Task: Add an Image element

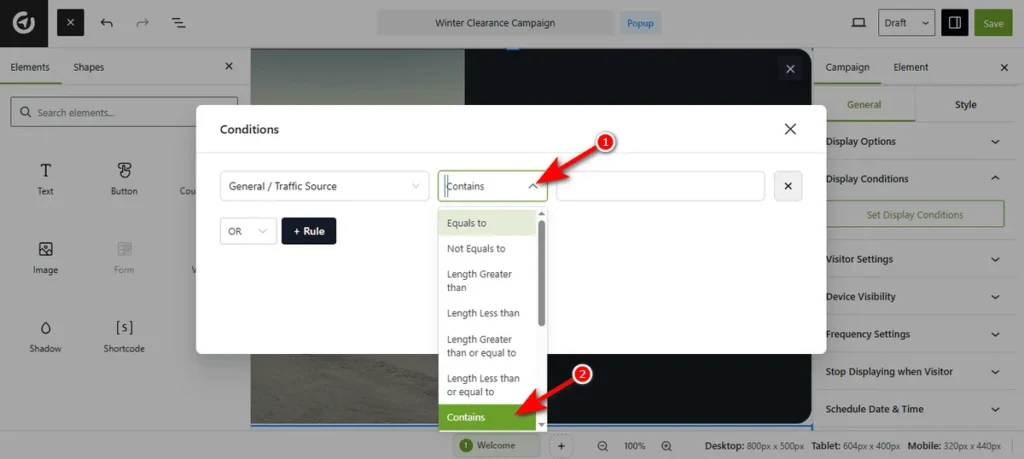Action: pos(46,257)
